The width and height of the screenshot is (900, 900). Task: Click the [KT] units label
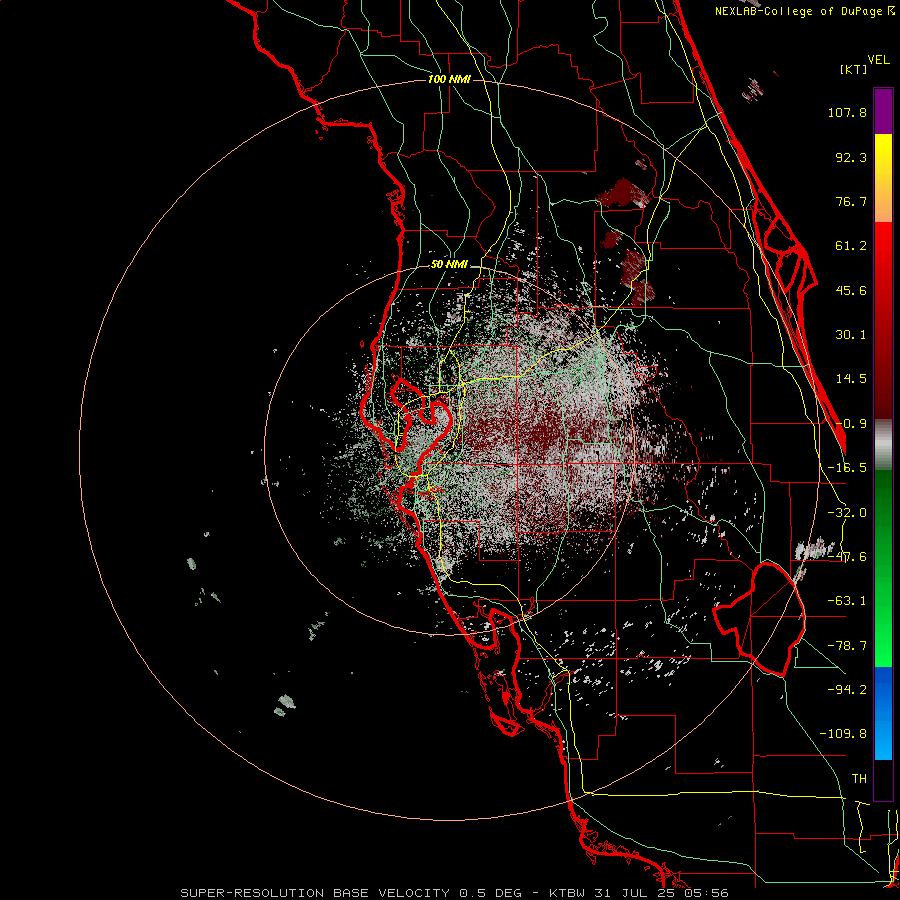854,69
